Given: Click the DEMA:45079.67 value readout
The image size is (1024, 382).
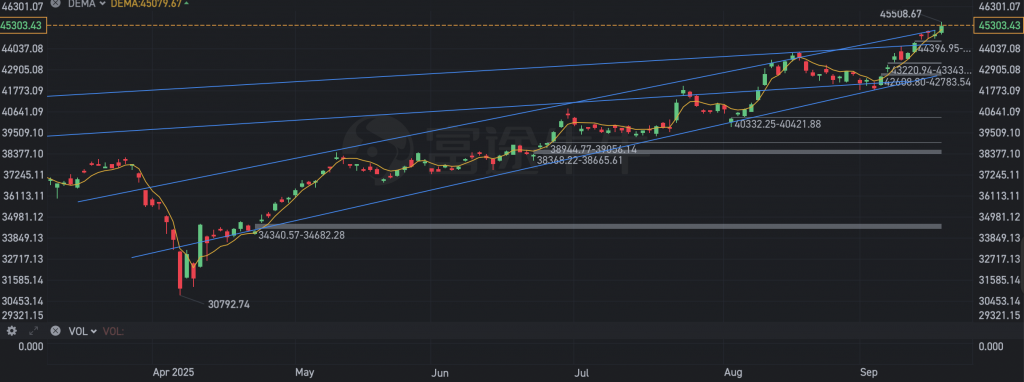Looking at the screenshot, I should (145, 4).
